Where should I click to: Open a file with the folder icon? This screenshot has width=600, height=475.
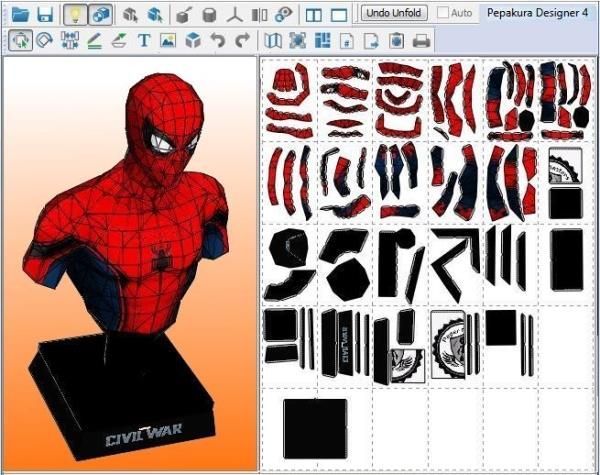[x=20, y=15]
